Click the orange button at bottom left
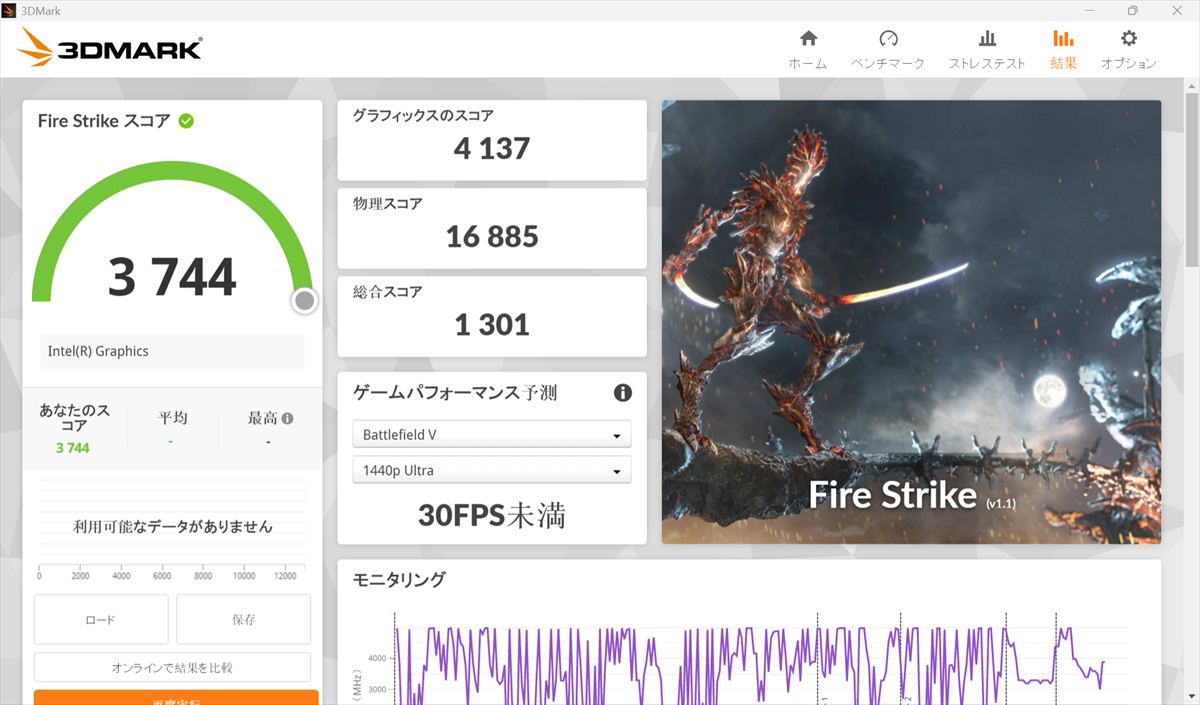 pyautogui.click(x=176, y=697)
